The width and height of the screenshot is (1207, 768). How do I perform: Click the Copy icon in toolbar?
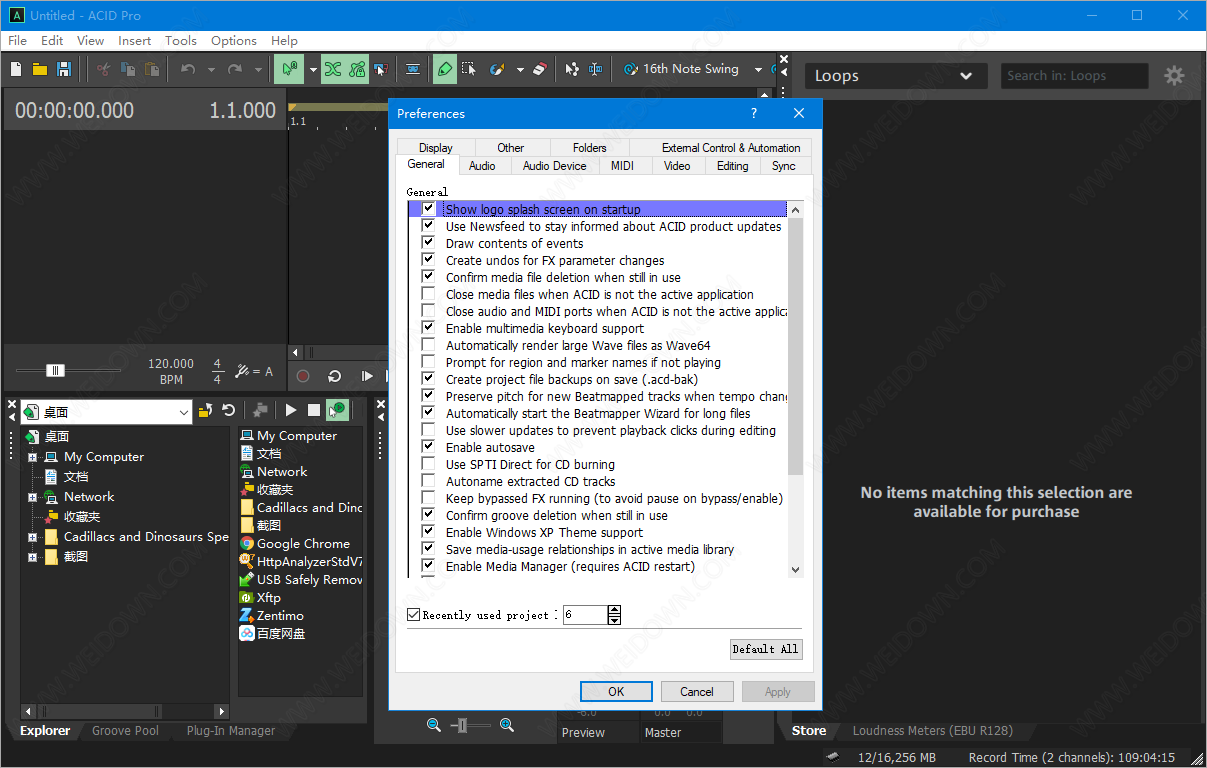[128, 69]
